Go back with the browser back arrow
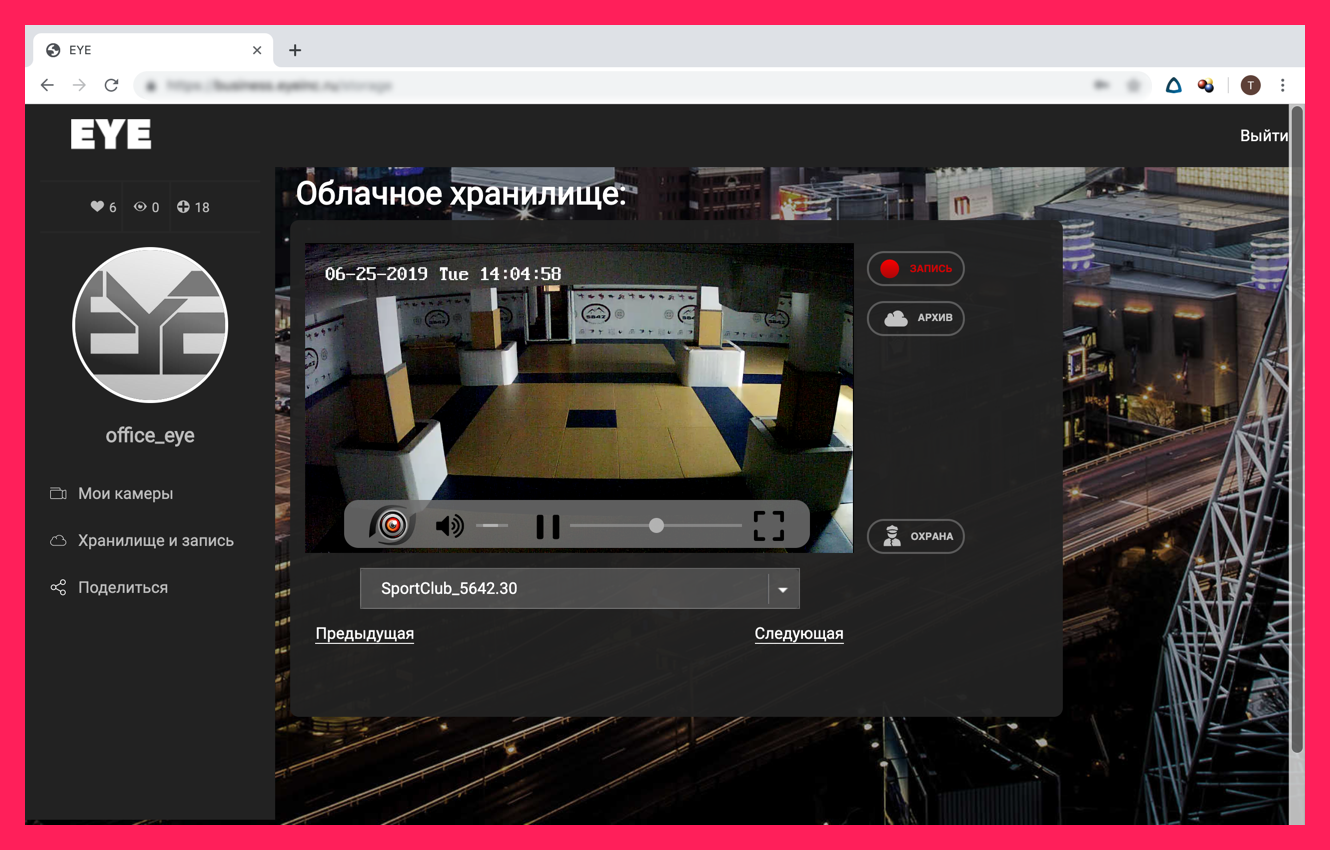1330x850 pixels. 47,86
